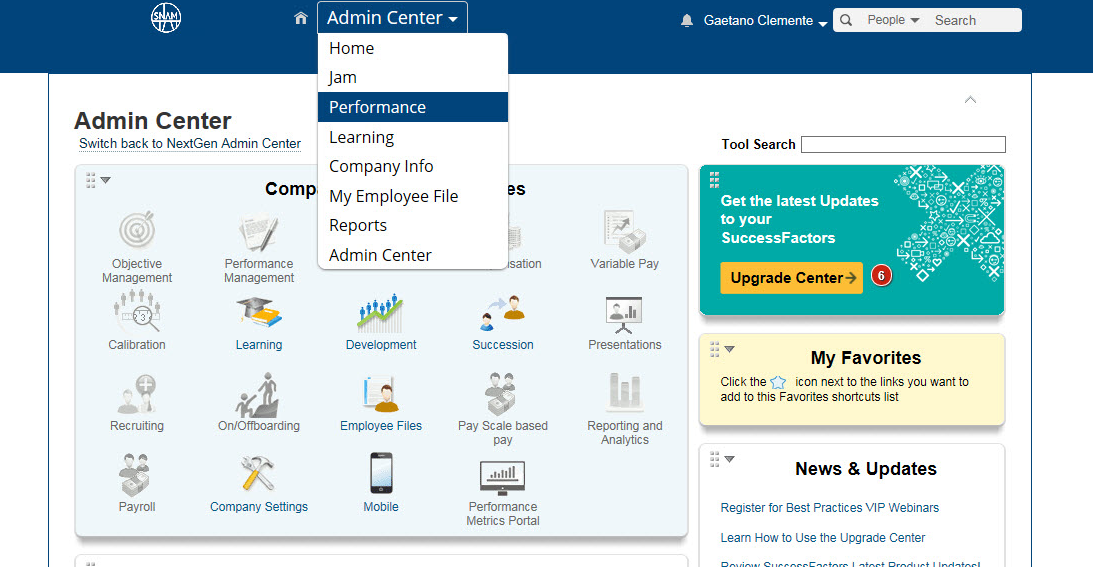The width and height of the screenshot is (1093, 572).
Task: Collapse the header with the up chevron
Action: tap(970, 100)
